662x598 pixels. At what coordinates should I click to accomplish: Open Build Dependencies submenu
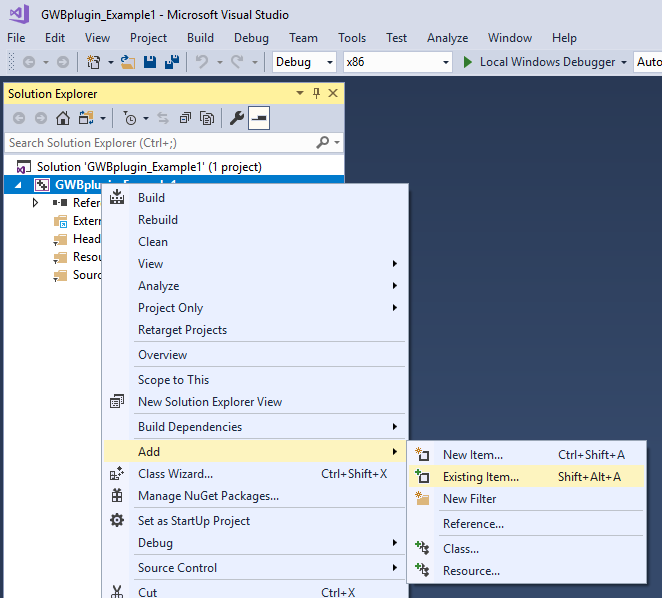tap(255, 427)
